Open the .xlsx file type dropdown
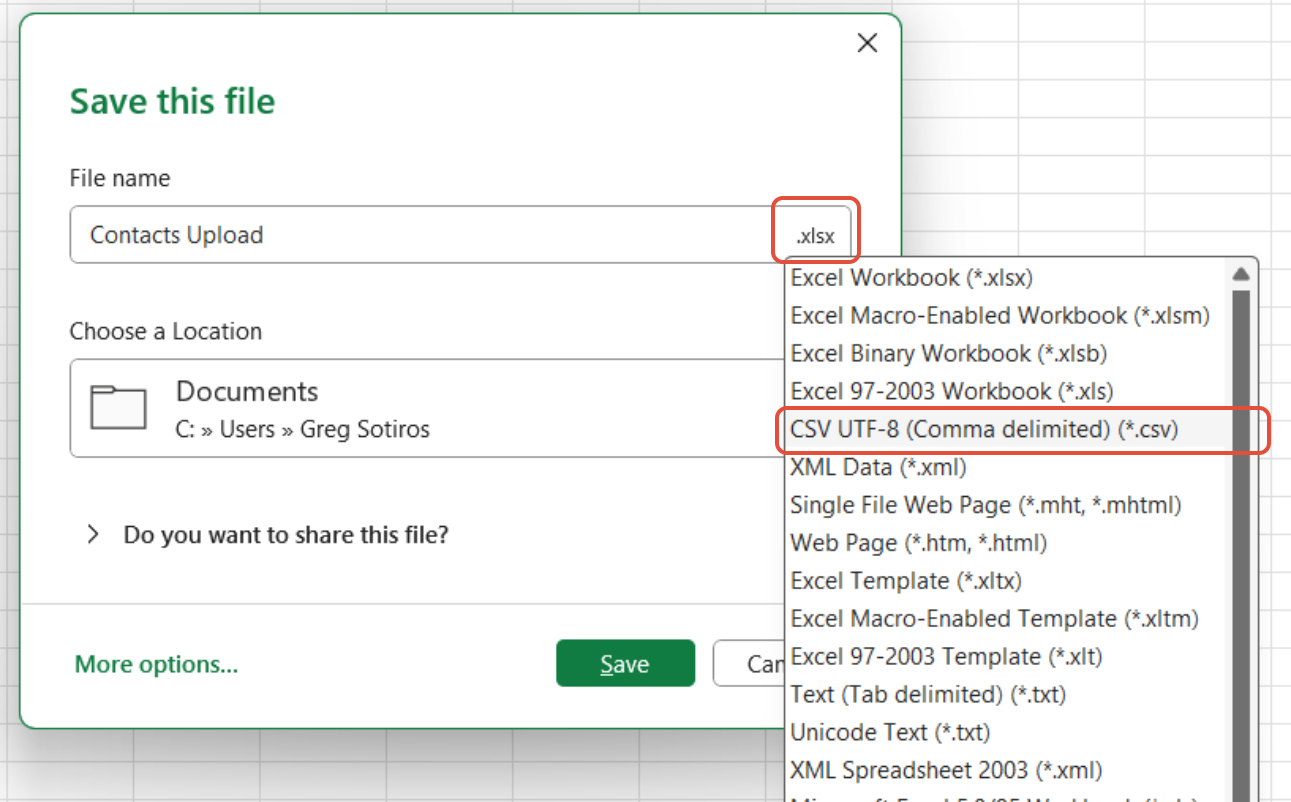1291x802 pixels. 815,237
